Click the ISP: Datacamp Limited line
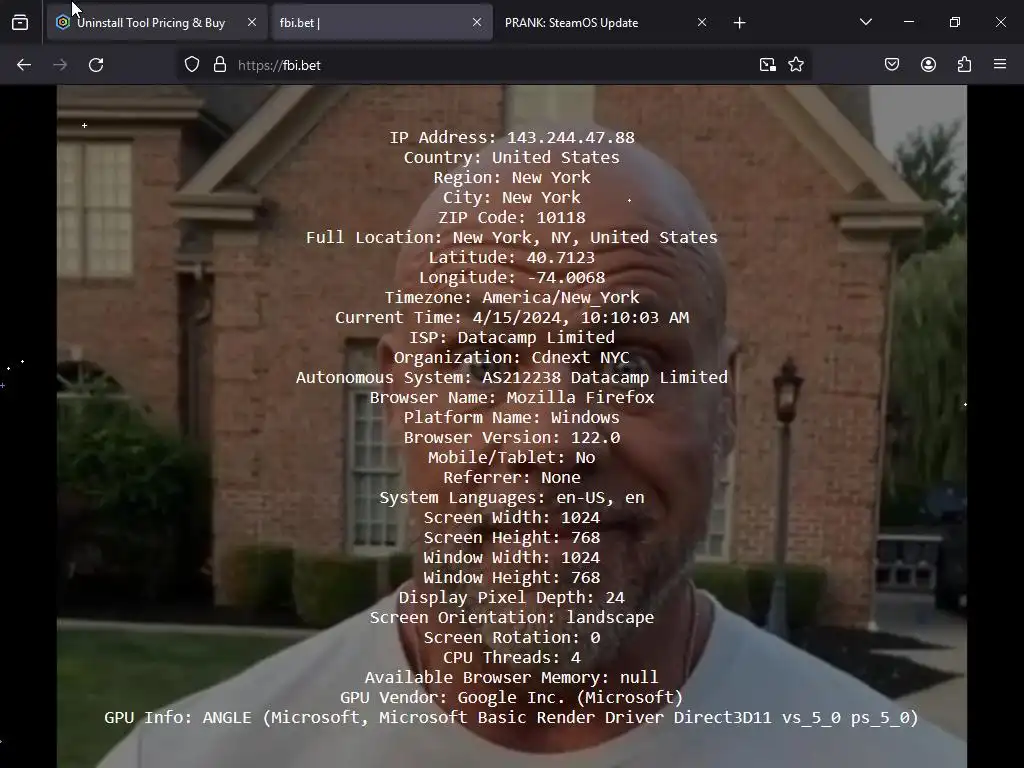 pyautogui.click(x=512, y=338)
